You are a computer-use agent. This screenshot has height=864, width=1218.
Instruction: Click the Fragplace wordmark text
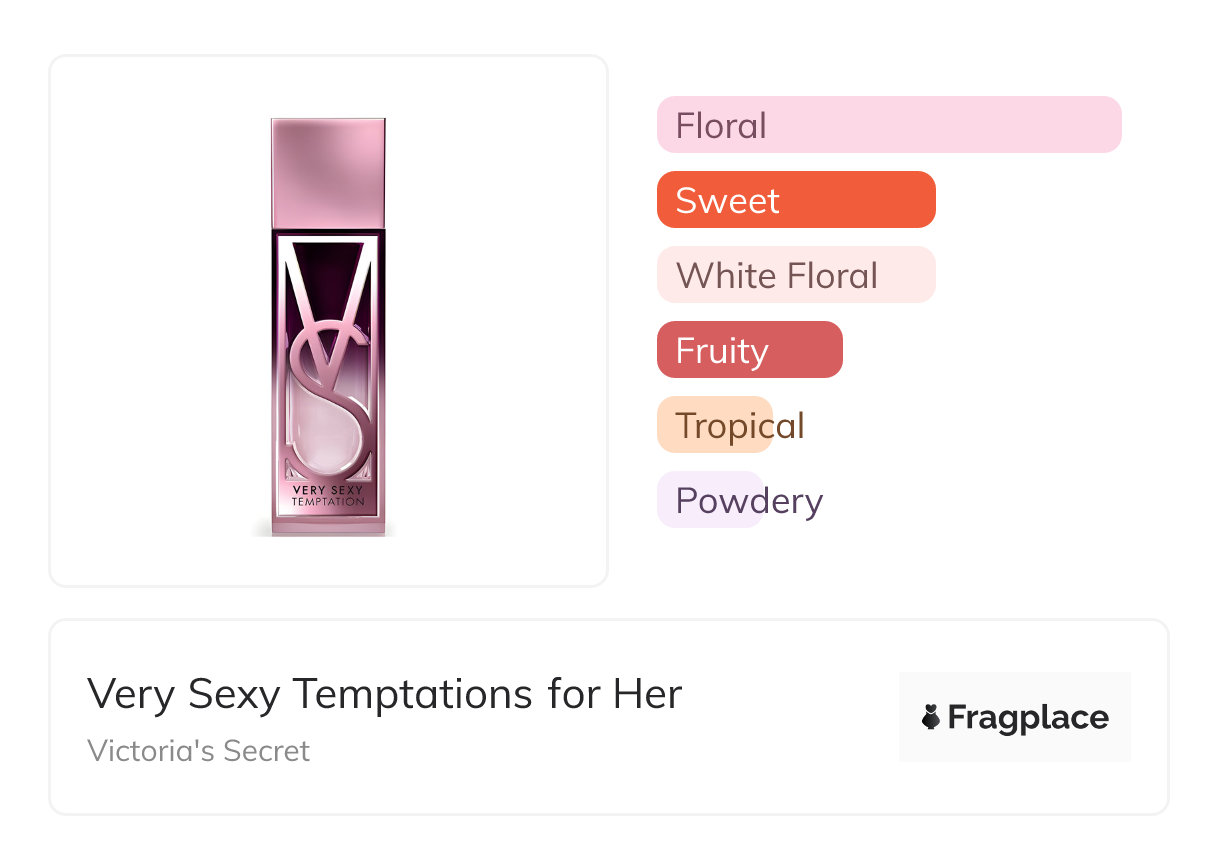click(x=1028, y=718)
